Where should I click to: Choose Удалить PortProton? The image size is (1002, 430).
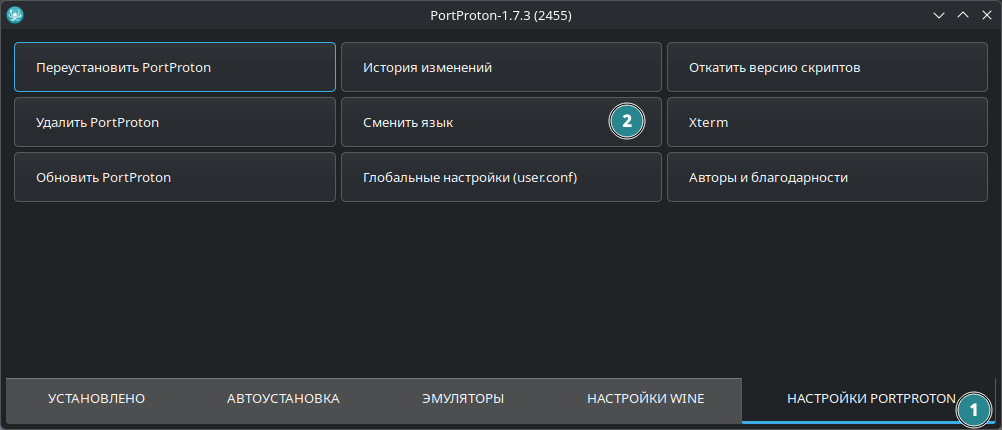pyautogui.click(x=175, y=122)
